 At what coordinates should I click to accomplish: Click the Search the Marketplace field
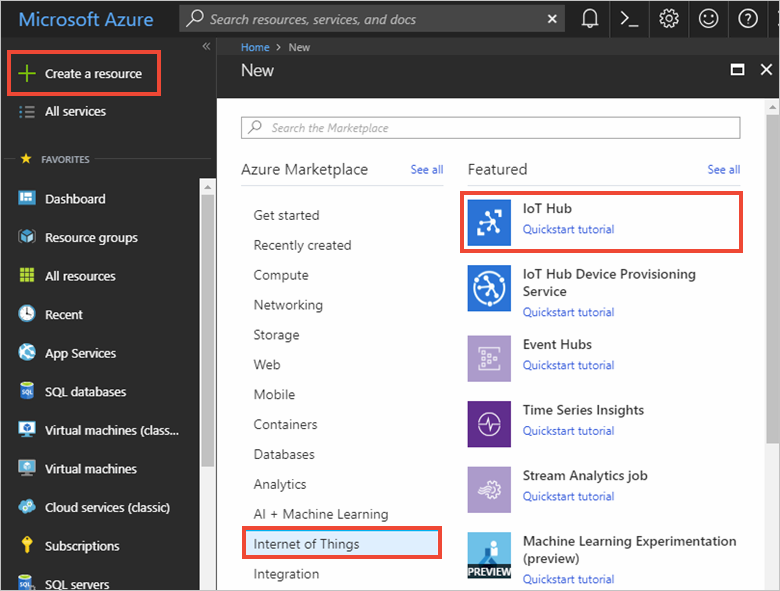490,128
